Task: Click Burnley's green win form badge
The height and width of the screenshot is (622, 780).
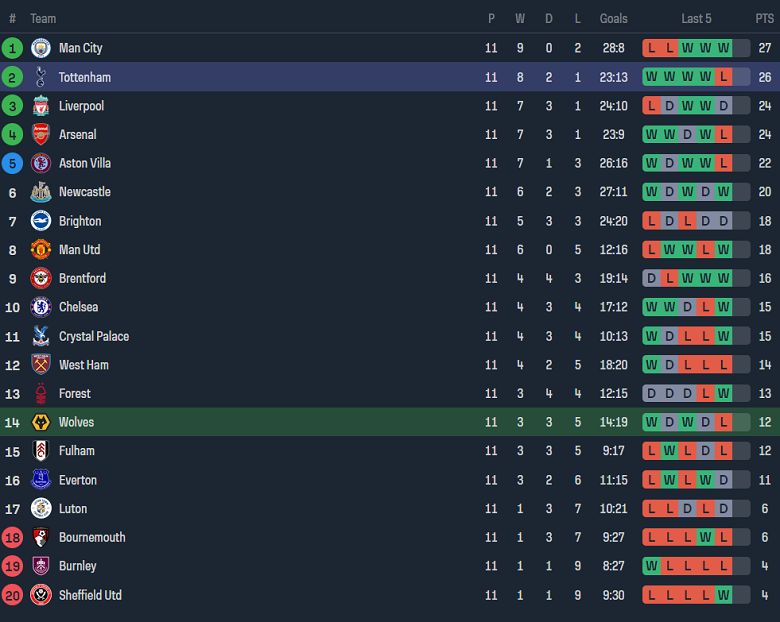Action: (651, 566)
